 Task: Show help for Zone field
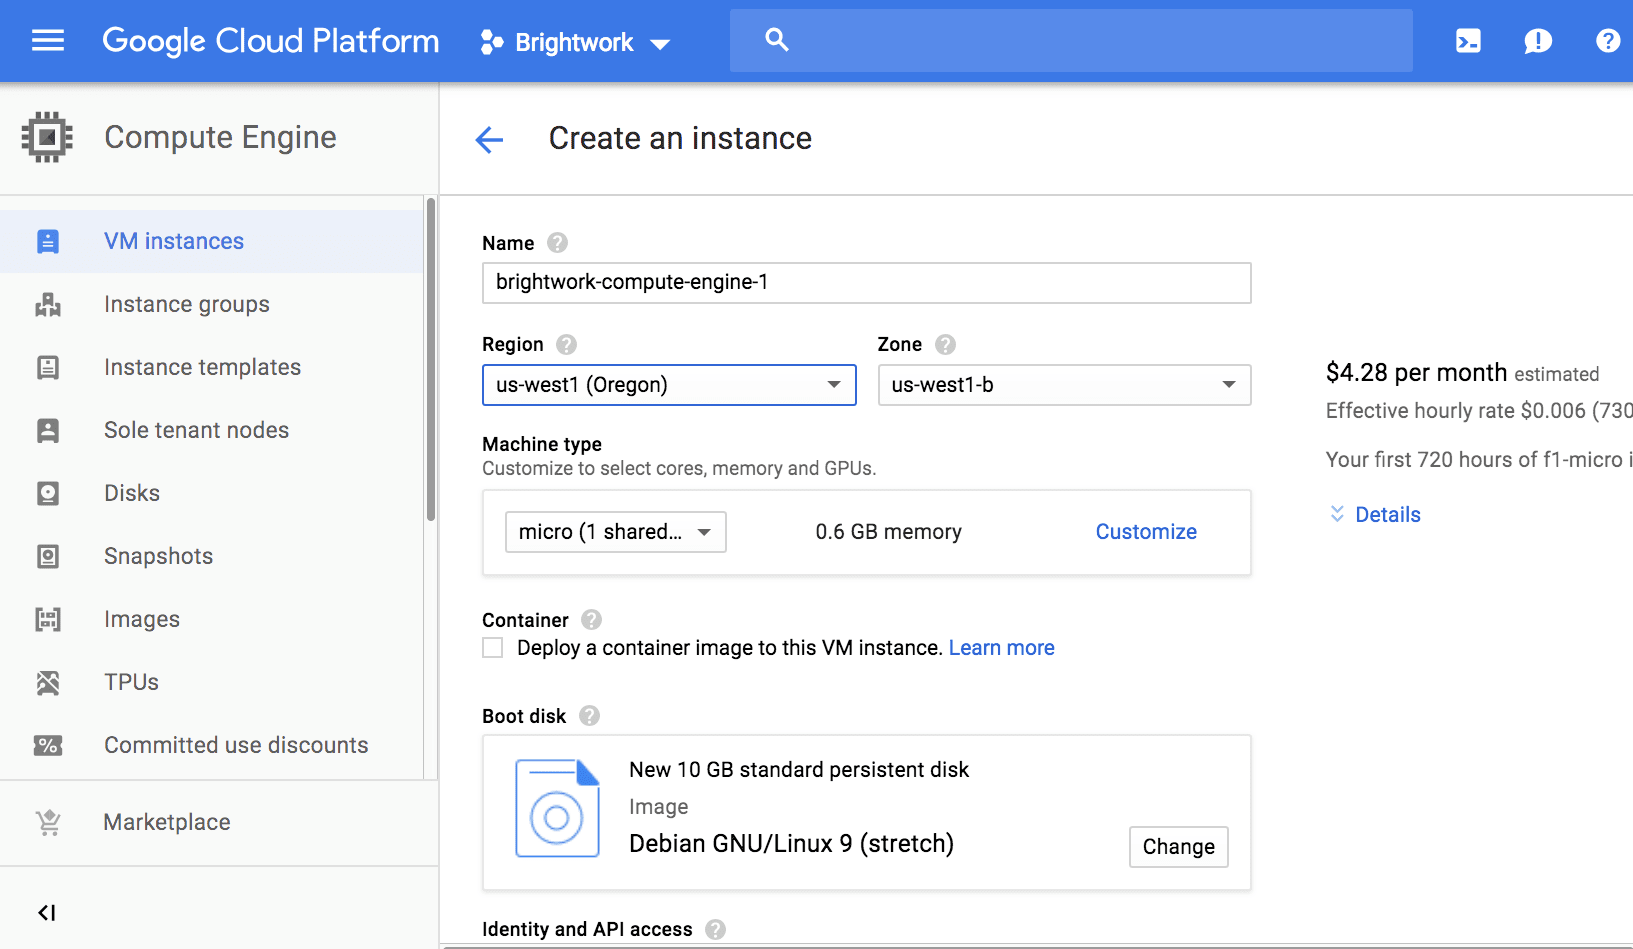click(x=945, y=344)
